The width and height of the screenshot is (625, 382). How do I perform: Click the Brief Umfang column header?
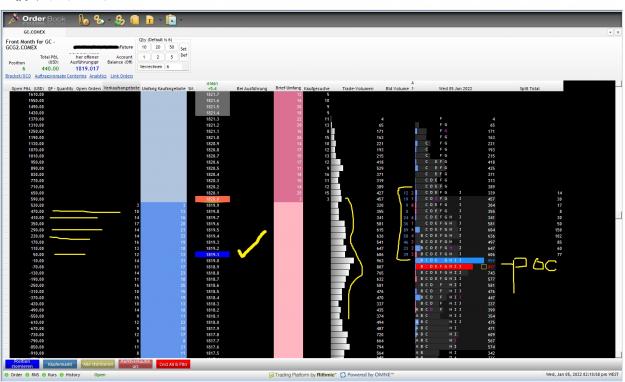pos(288,88)
